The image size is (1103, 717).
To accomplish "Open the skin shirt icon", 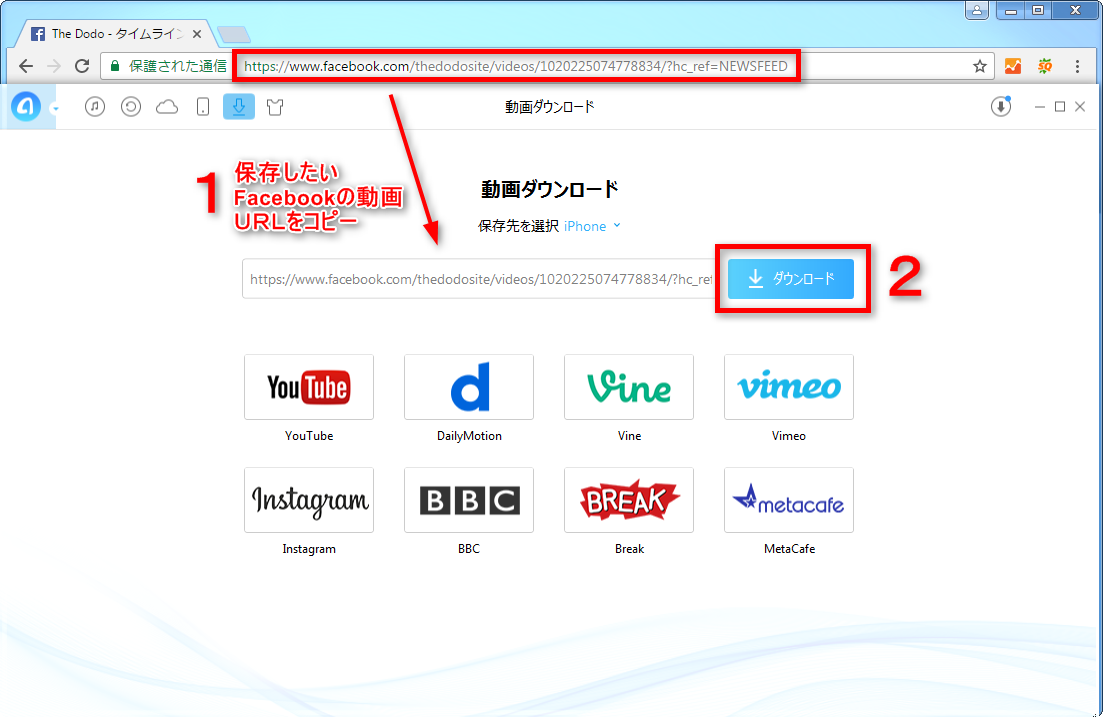I will 275,107.
